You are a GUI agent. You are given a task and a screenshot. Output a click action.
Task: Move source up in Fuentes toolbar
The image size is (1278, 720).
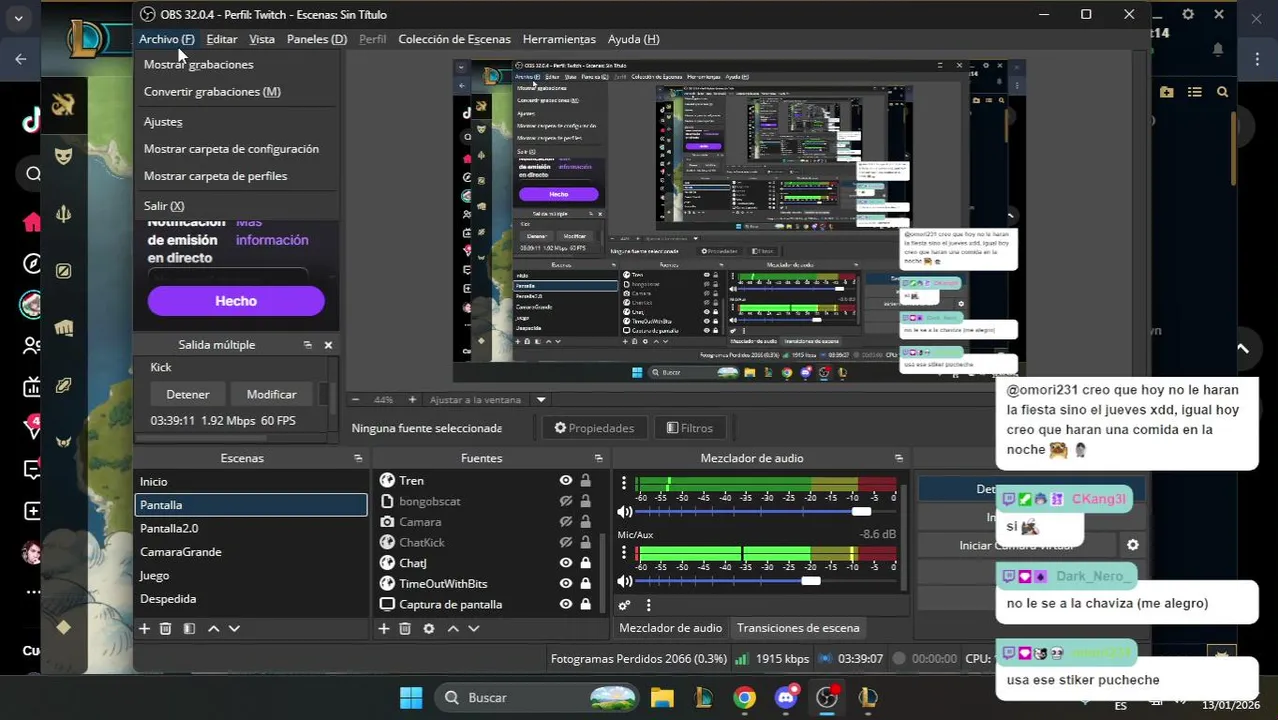pyautogui.click(x=453, y=629)
